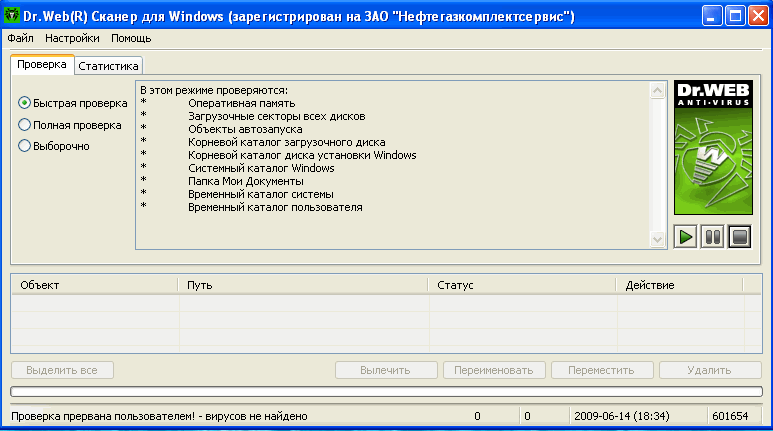
Task: Click the Папка Мои Документы line
Action: pos(246,181)
